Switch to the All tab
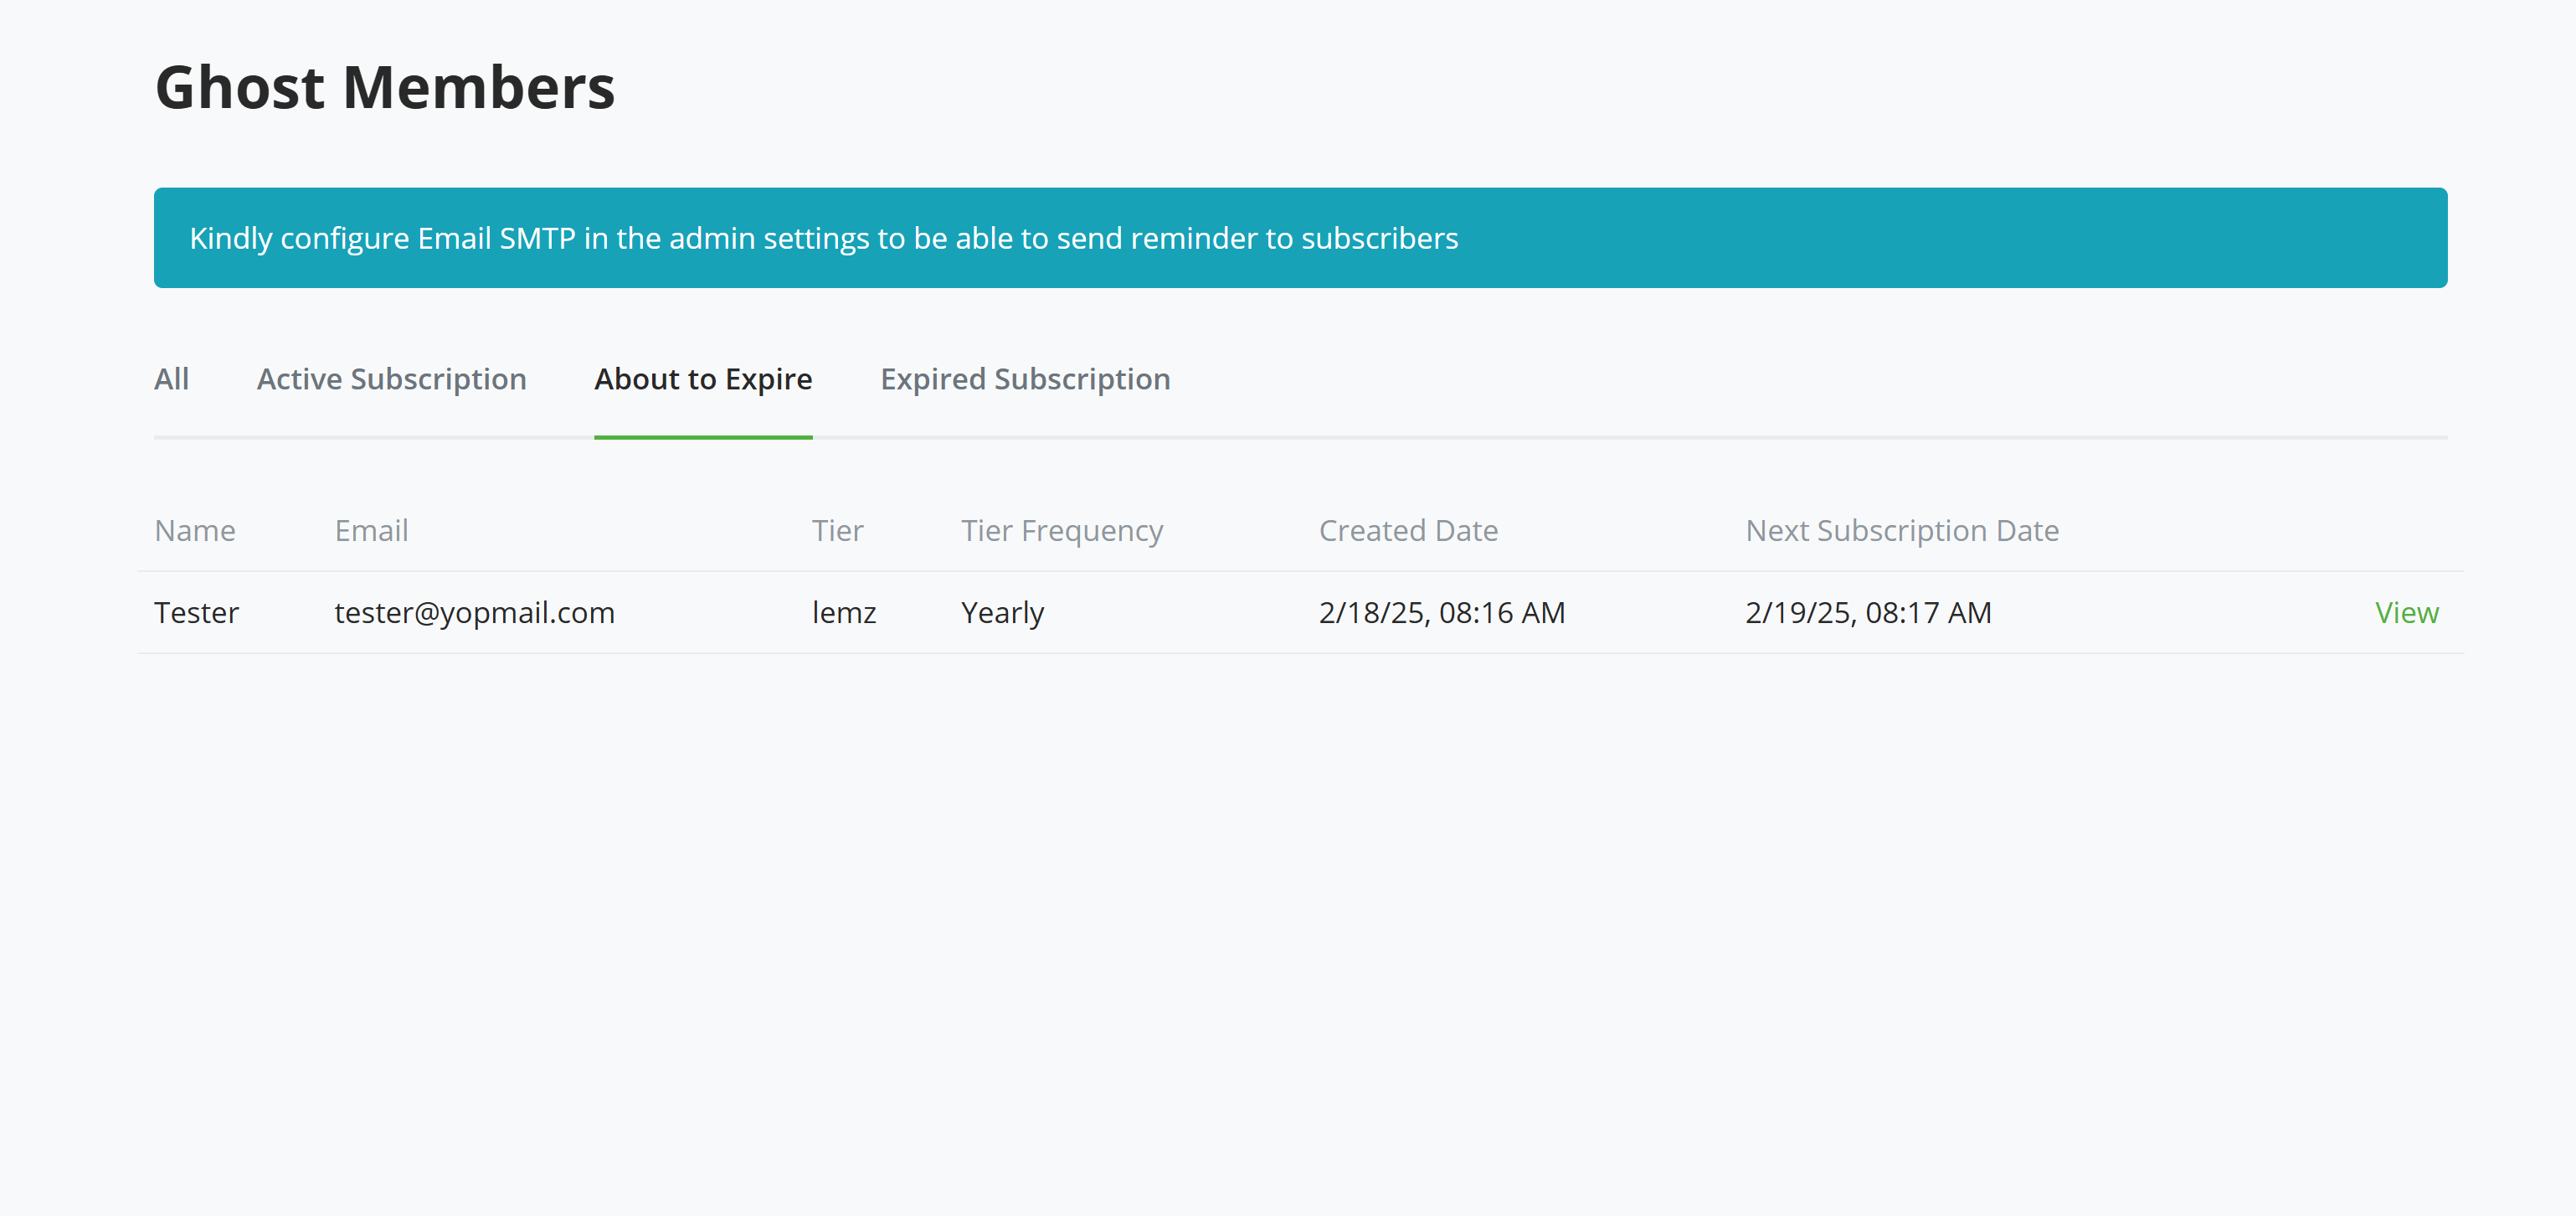2576x1216 pixels. click(171, 379)
